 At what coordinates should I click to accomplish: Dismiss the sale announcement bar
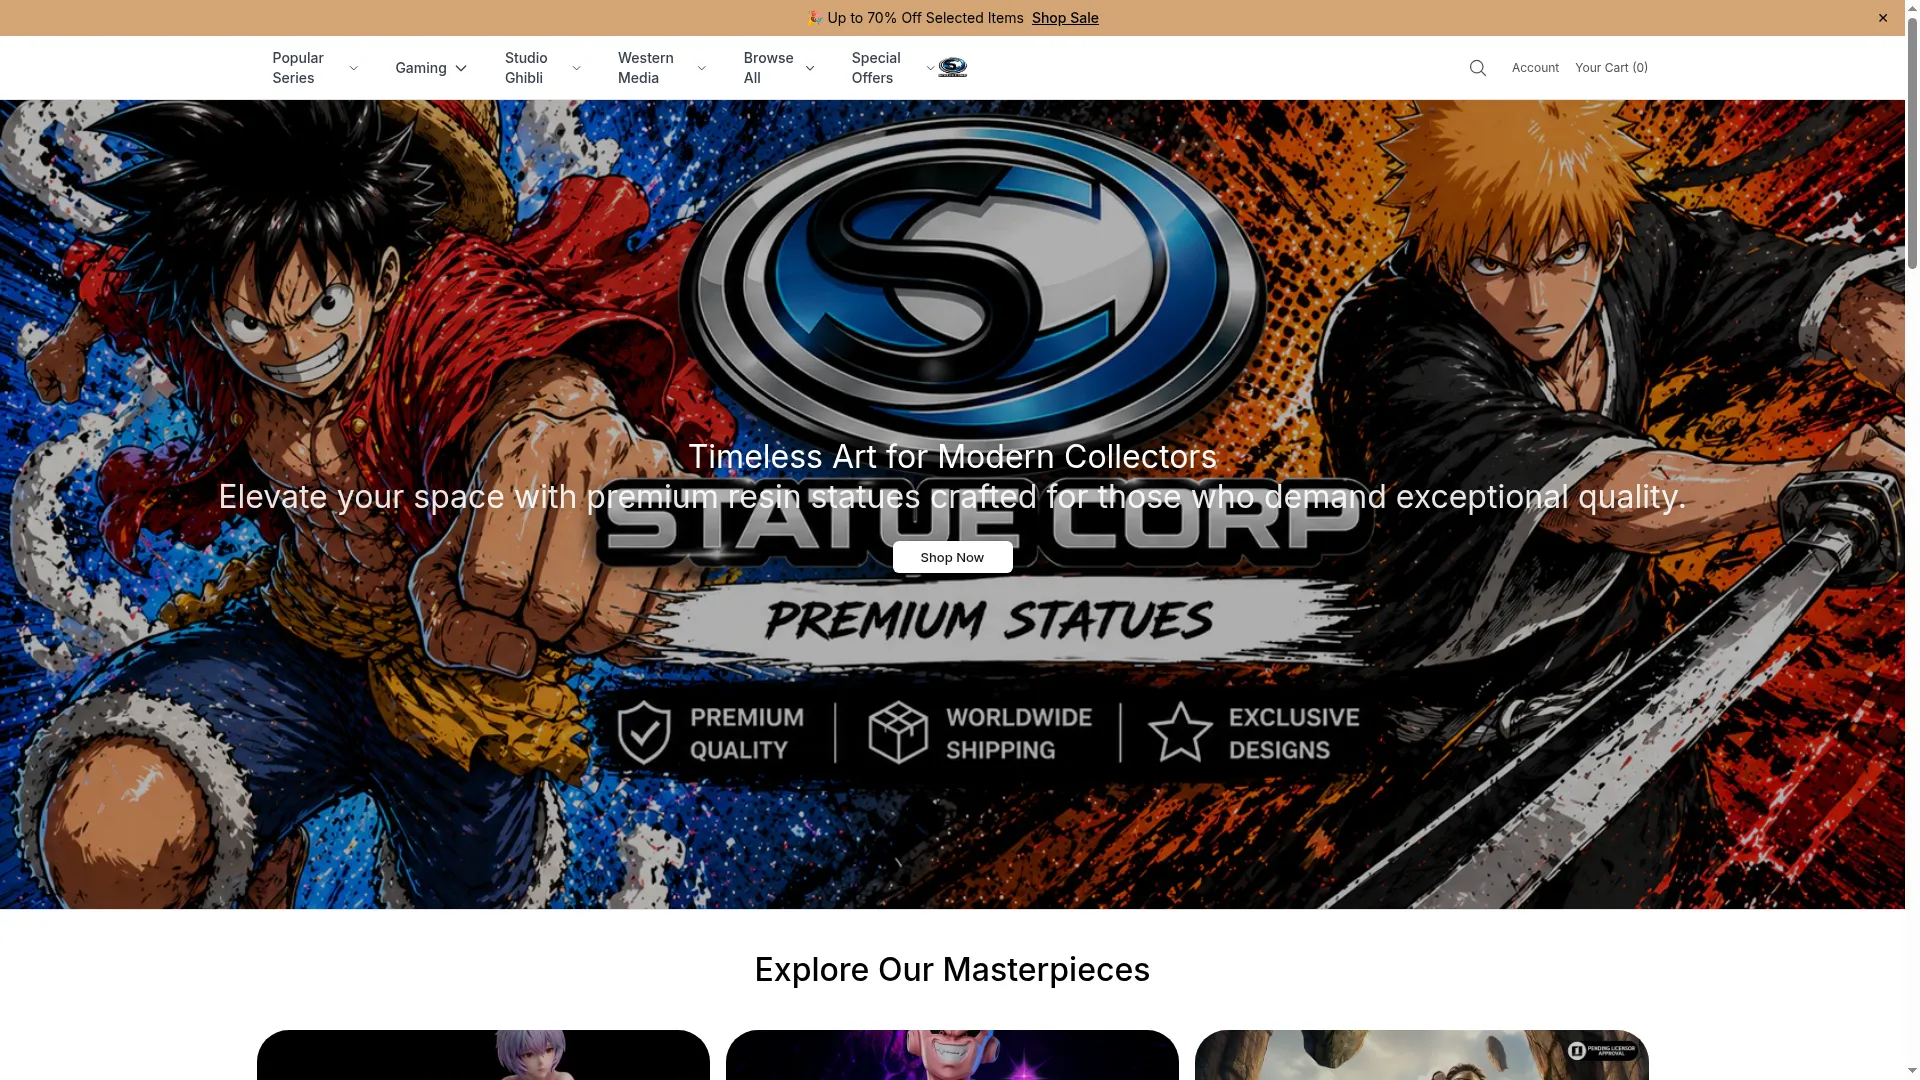1883,18
